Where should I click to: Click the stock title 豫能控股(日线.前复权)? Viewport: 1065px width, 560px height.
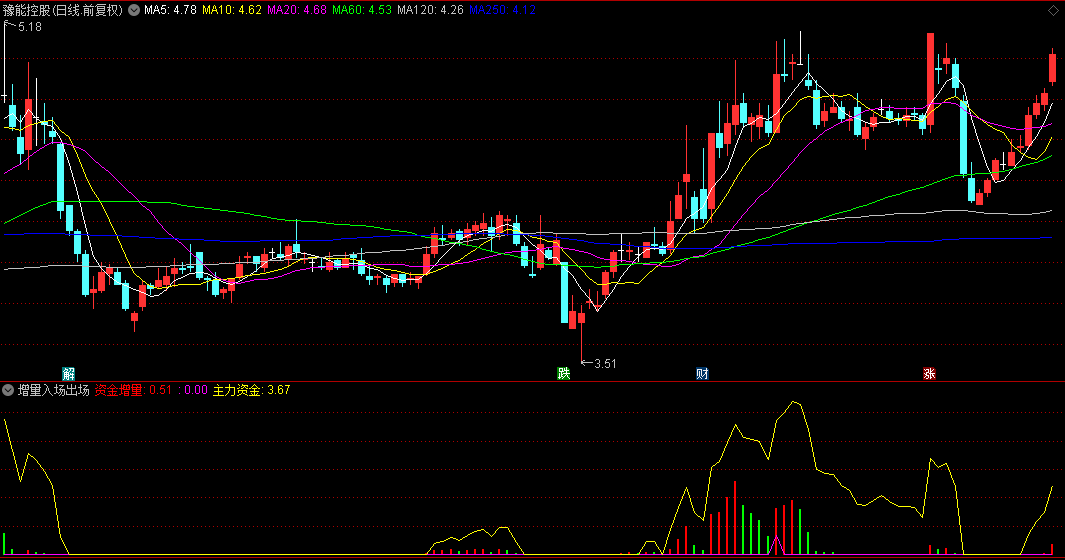pyautogui.click(x=63, y=10)
